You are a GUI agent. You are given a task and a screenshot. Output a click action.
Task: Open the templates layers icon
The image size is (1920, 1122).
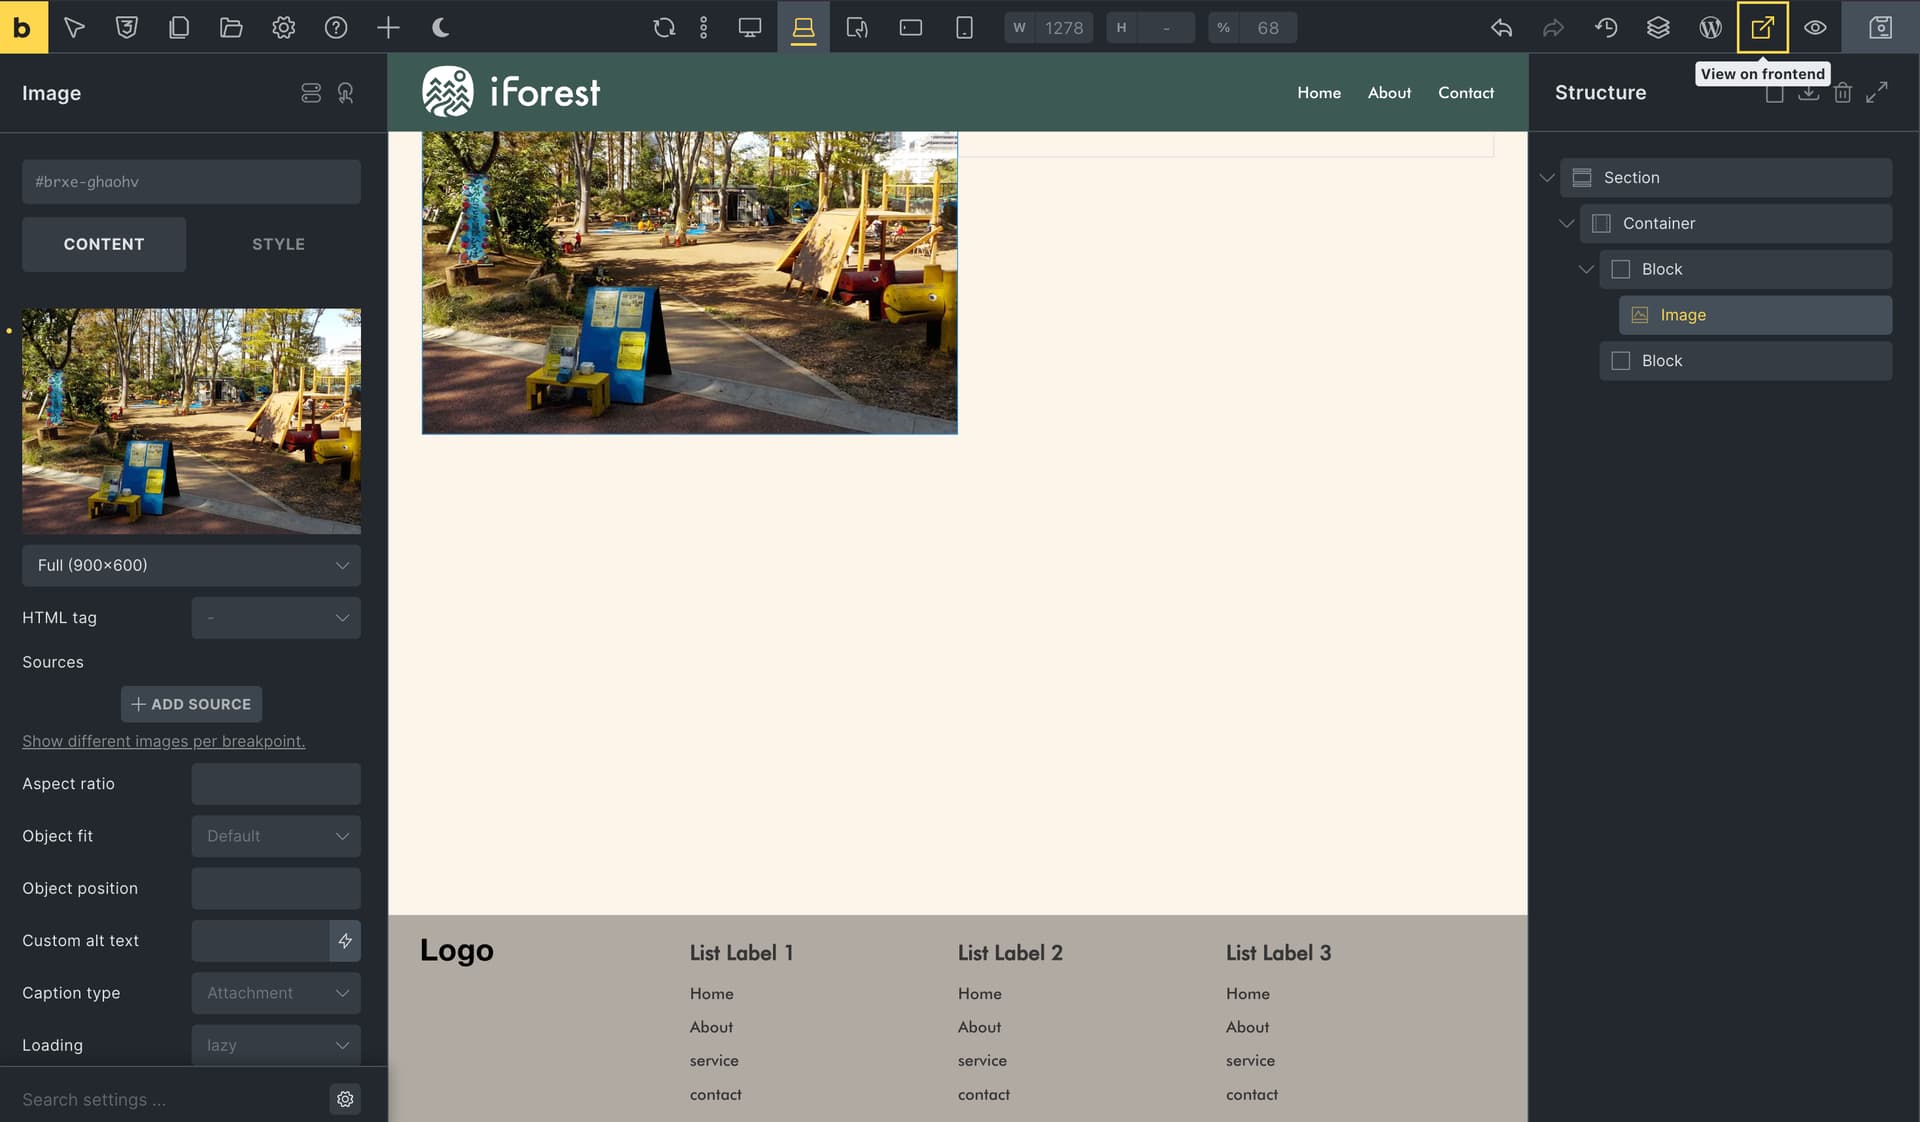pos(1658,27)
